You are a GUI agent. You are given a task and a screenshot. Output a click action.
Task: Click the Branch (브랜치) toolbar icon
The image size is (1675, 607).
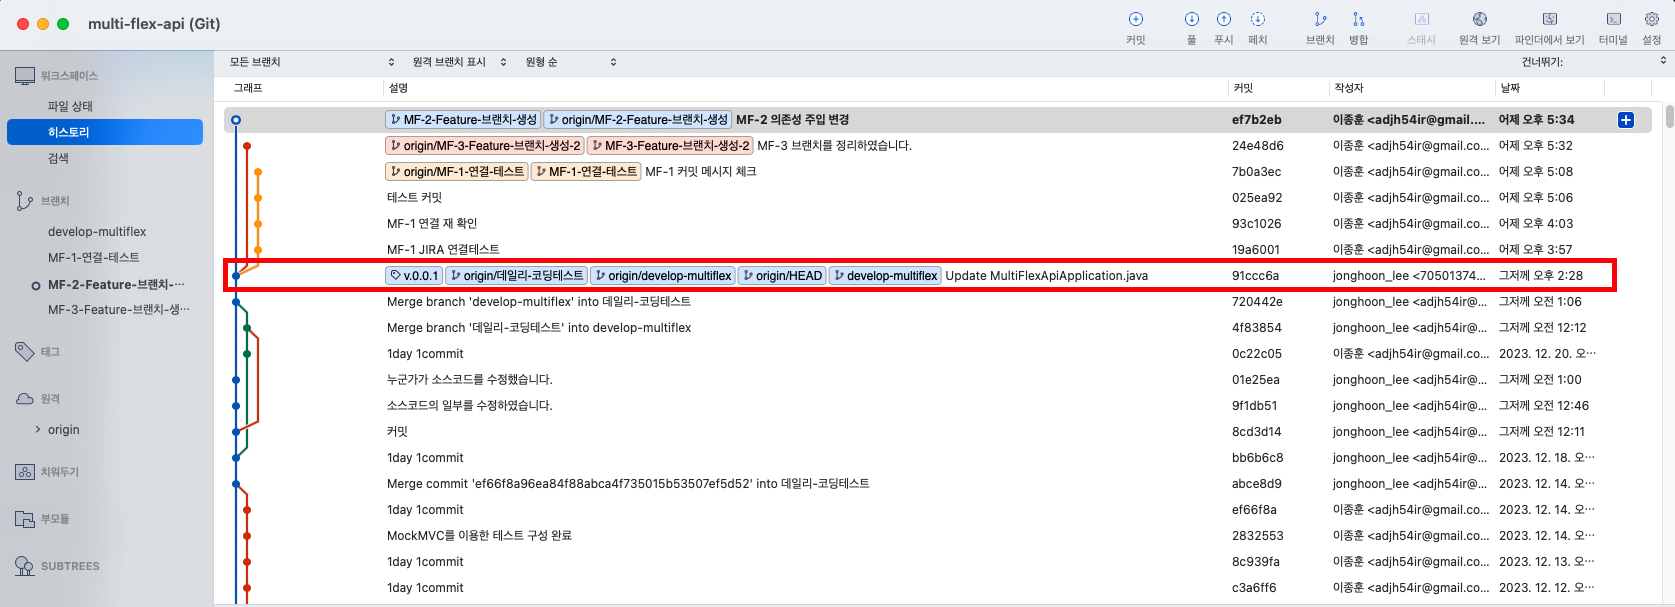click(x=1320, y=19)
